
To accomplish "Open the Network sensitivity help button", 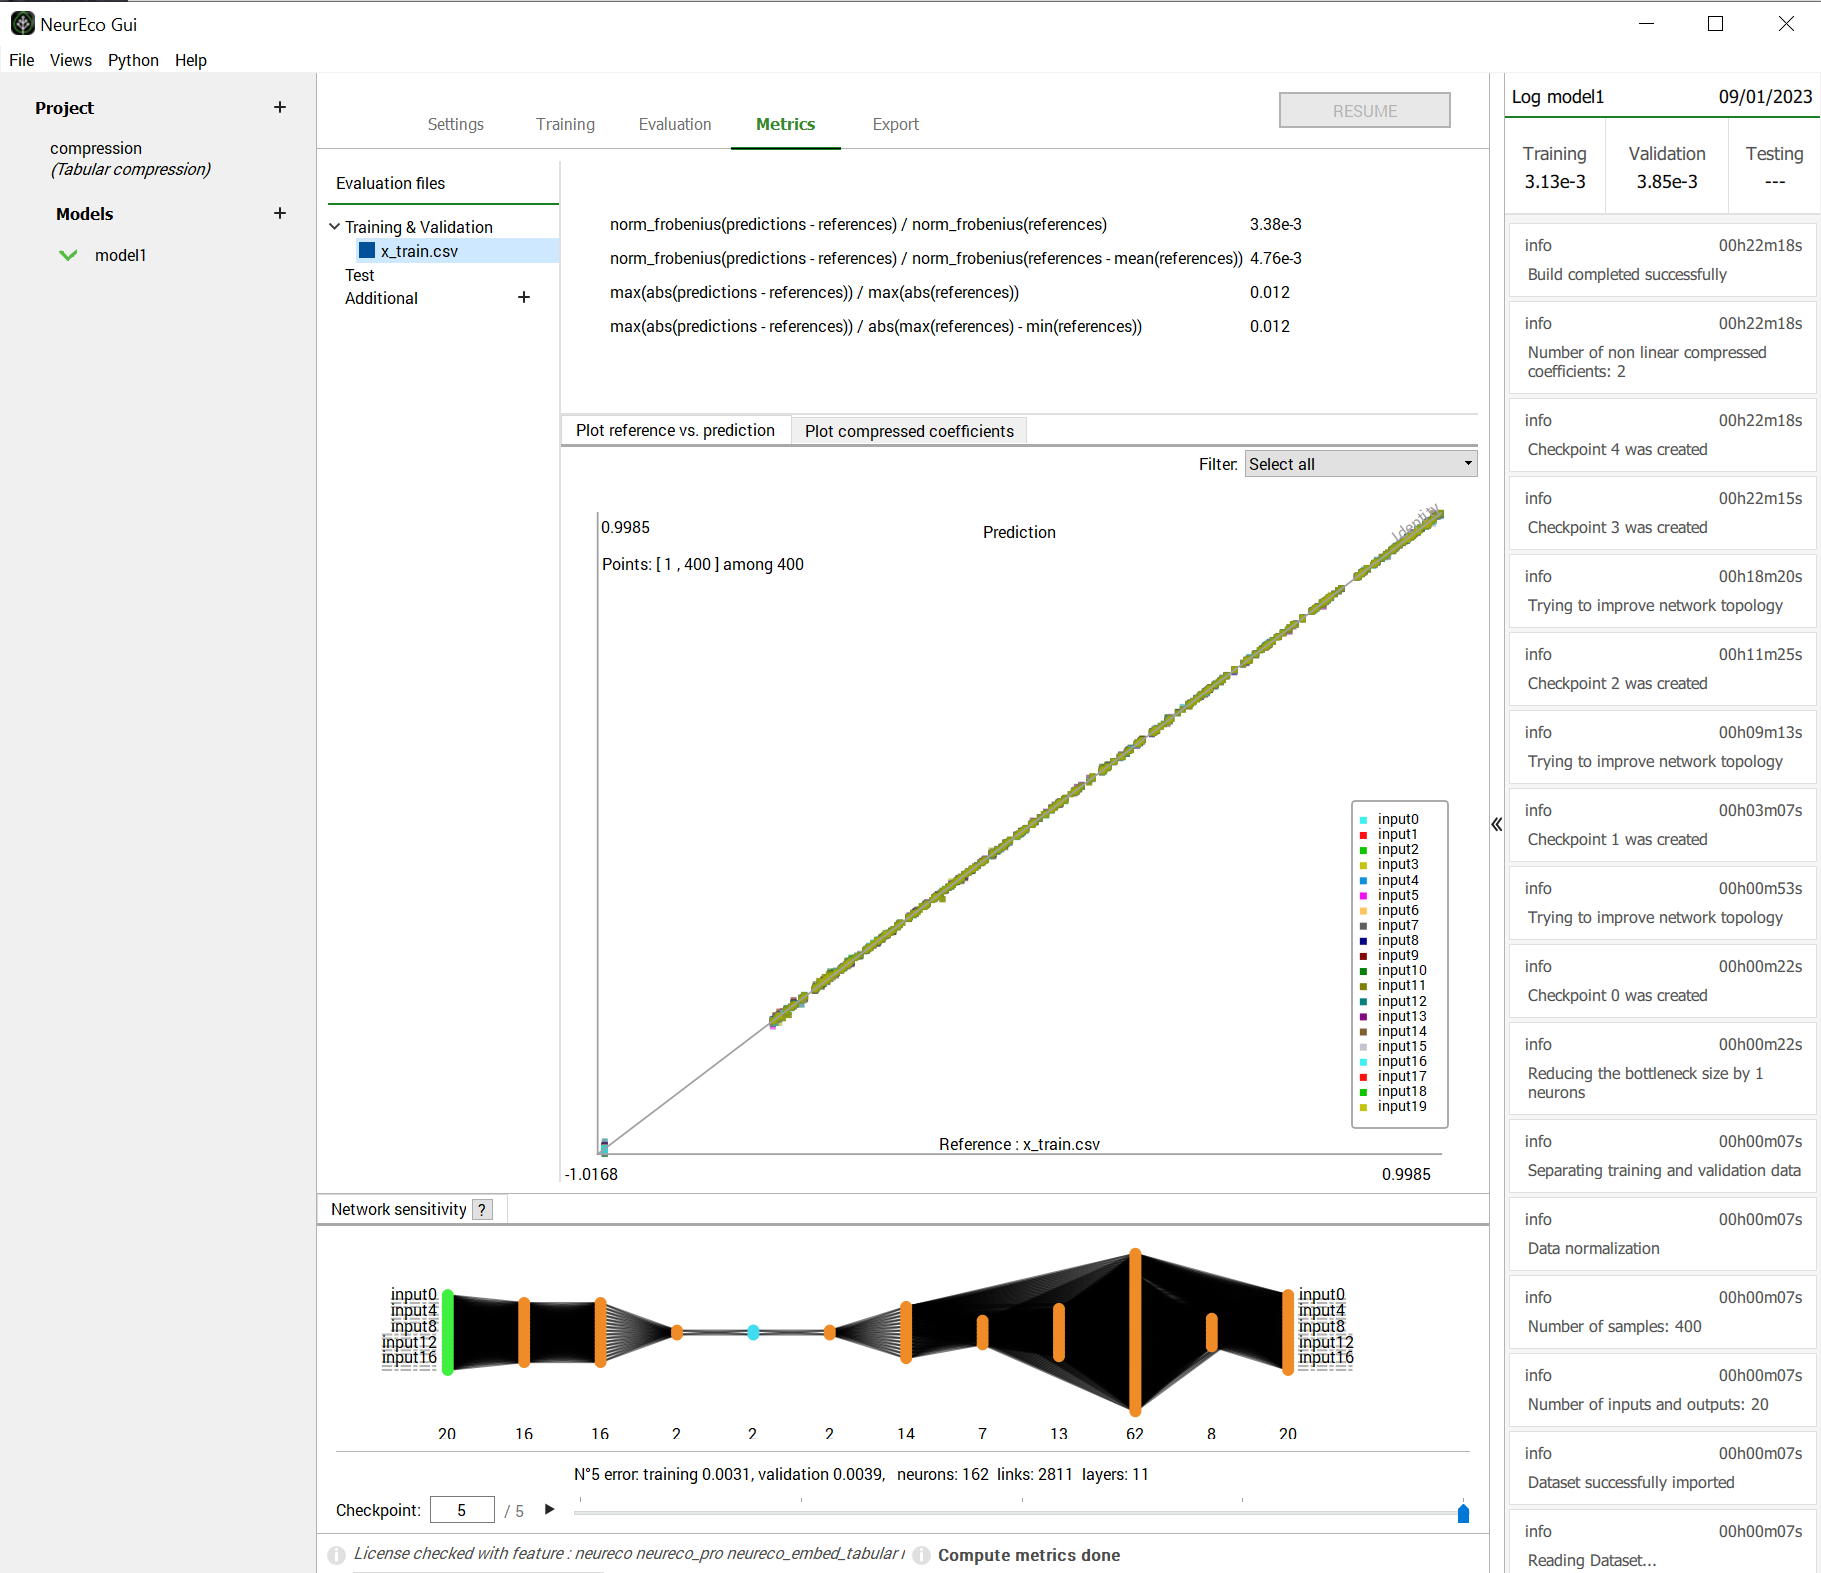I will click(482, 1209).
